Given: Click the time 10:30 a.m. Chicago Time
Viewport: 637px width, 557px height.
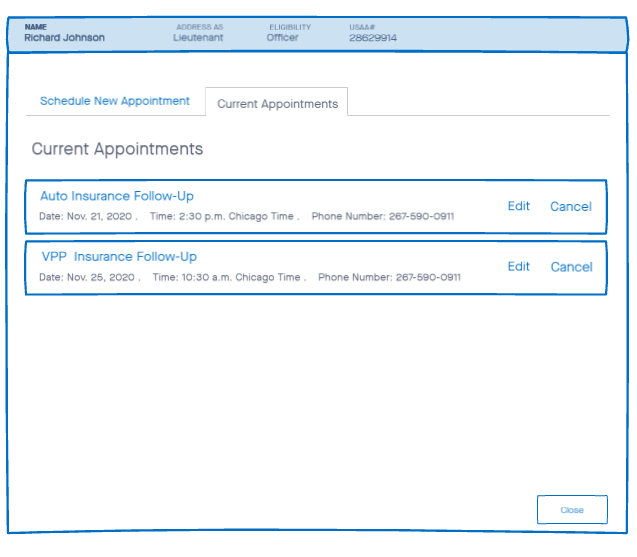Looking at the screenshot, I should [x=241, y=277].
